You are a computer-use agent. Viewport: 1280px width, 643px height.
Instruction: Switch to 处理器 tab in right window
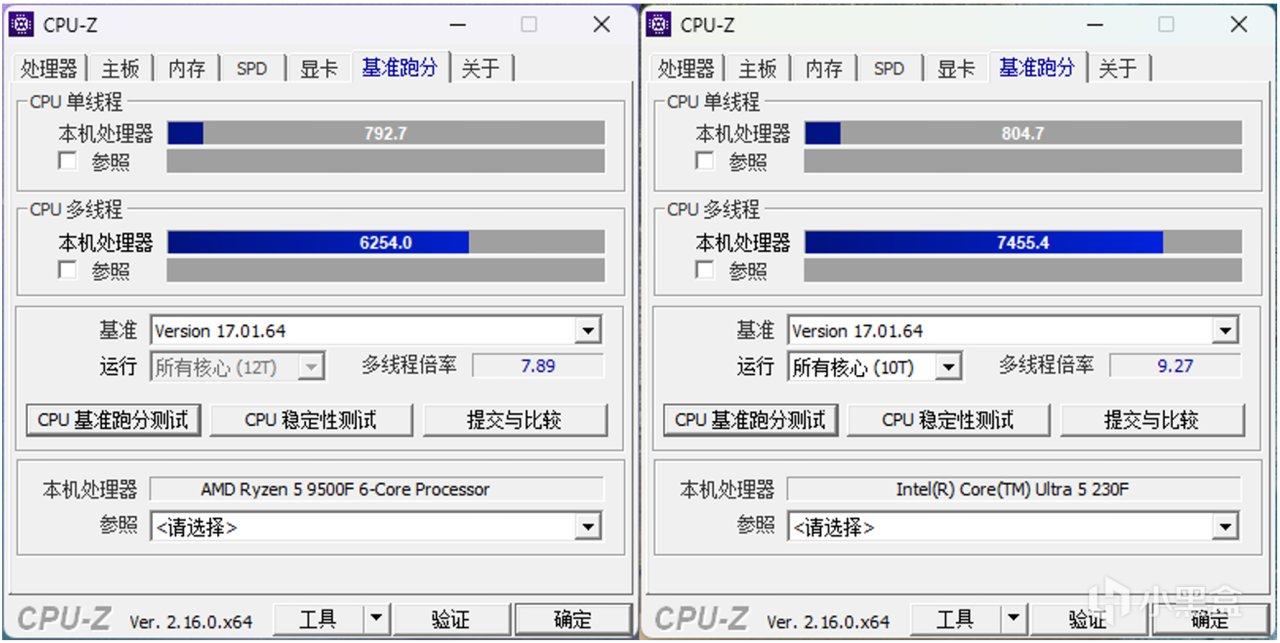tap(687, 69)
